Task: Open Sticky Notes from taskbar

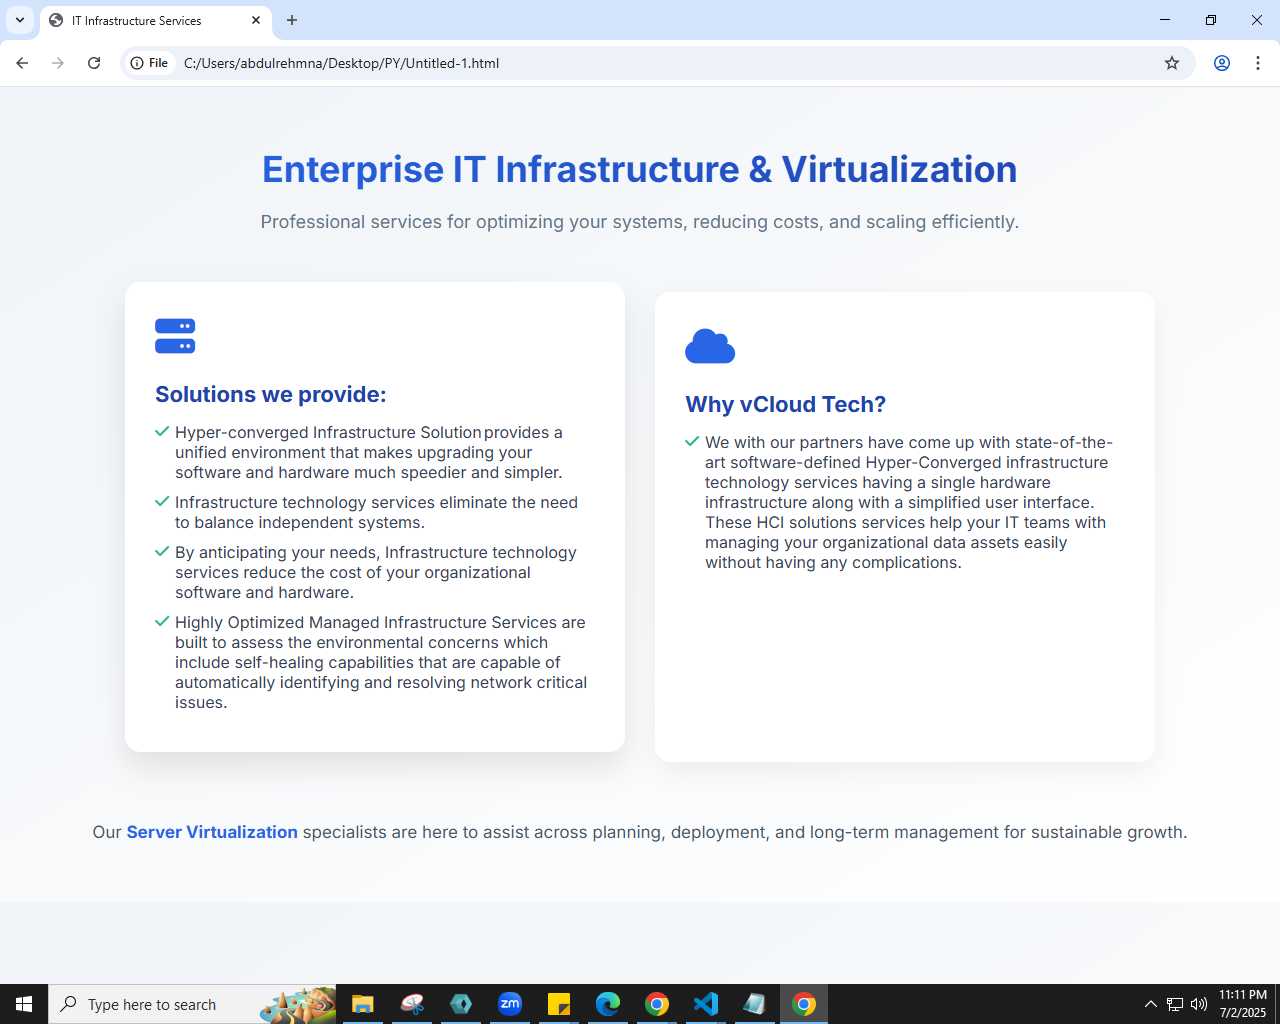Action: pos(559,1004)
